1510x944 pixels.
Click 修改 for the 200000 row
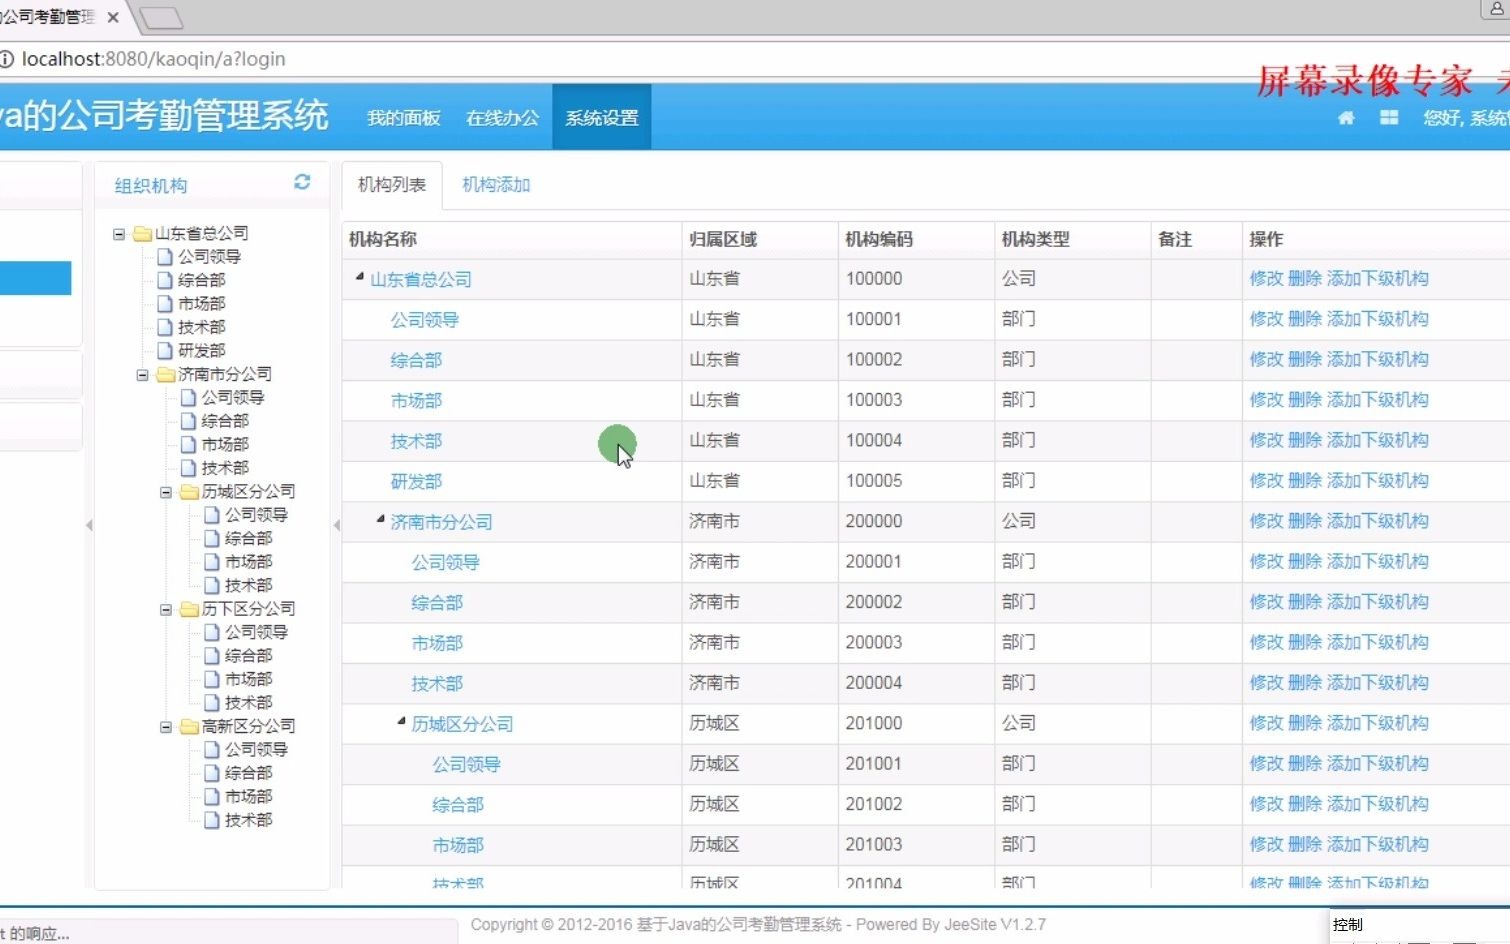point(1266,521)
